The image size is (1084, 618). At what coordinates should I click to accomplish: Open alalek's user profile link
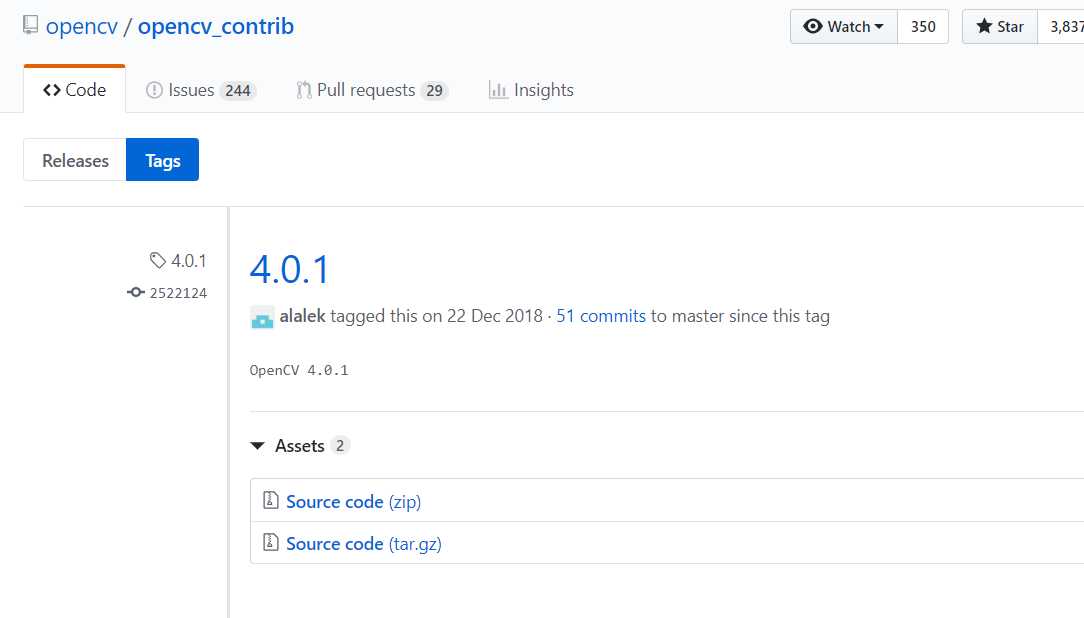coord(302,316)
